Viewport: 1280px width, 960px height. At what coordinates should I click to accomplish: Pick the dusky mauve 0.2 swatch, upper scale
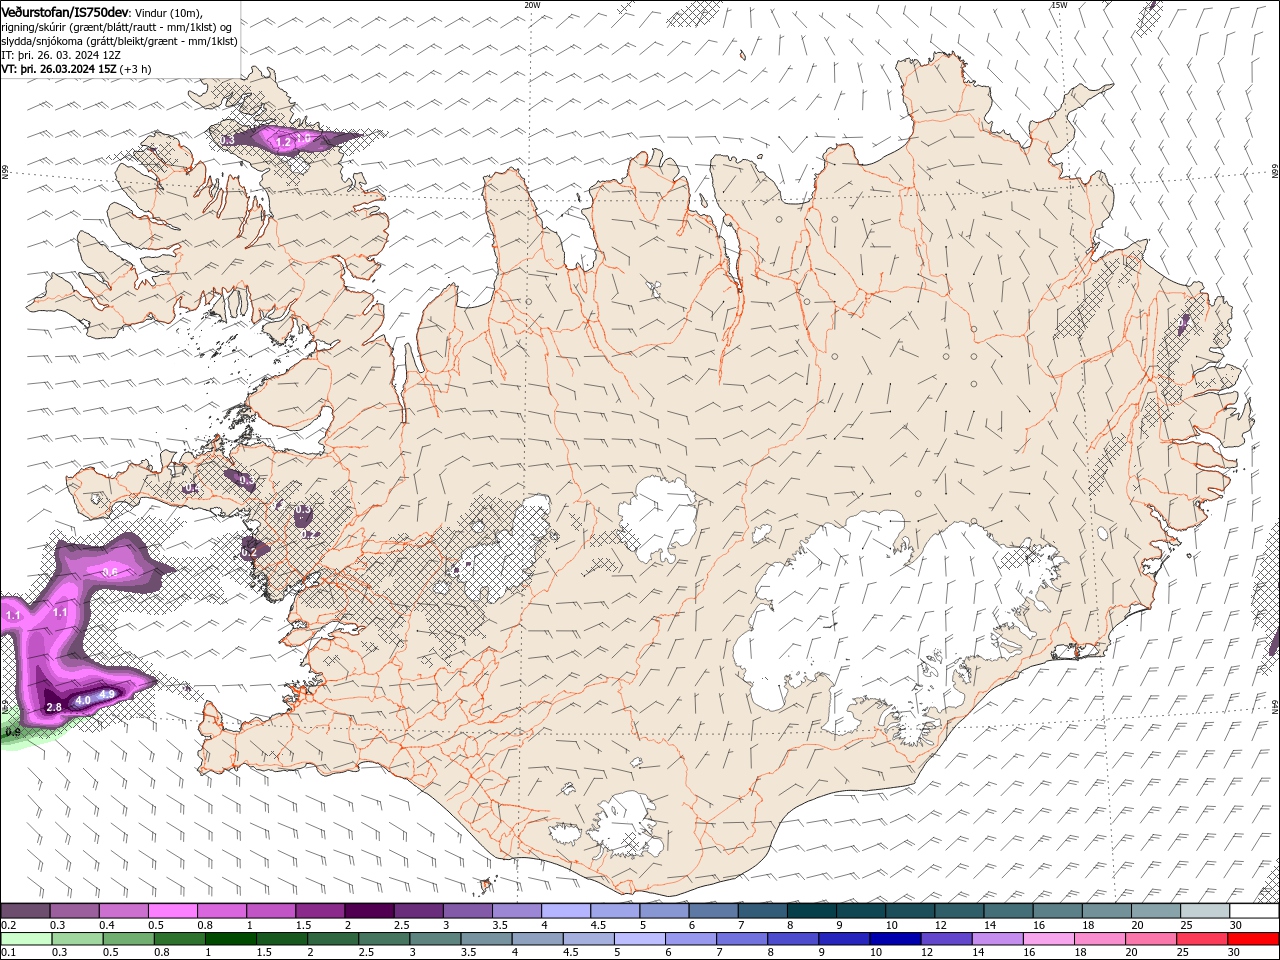[25, 911]
